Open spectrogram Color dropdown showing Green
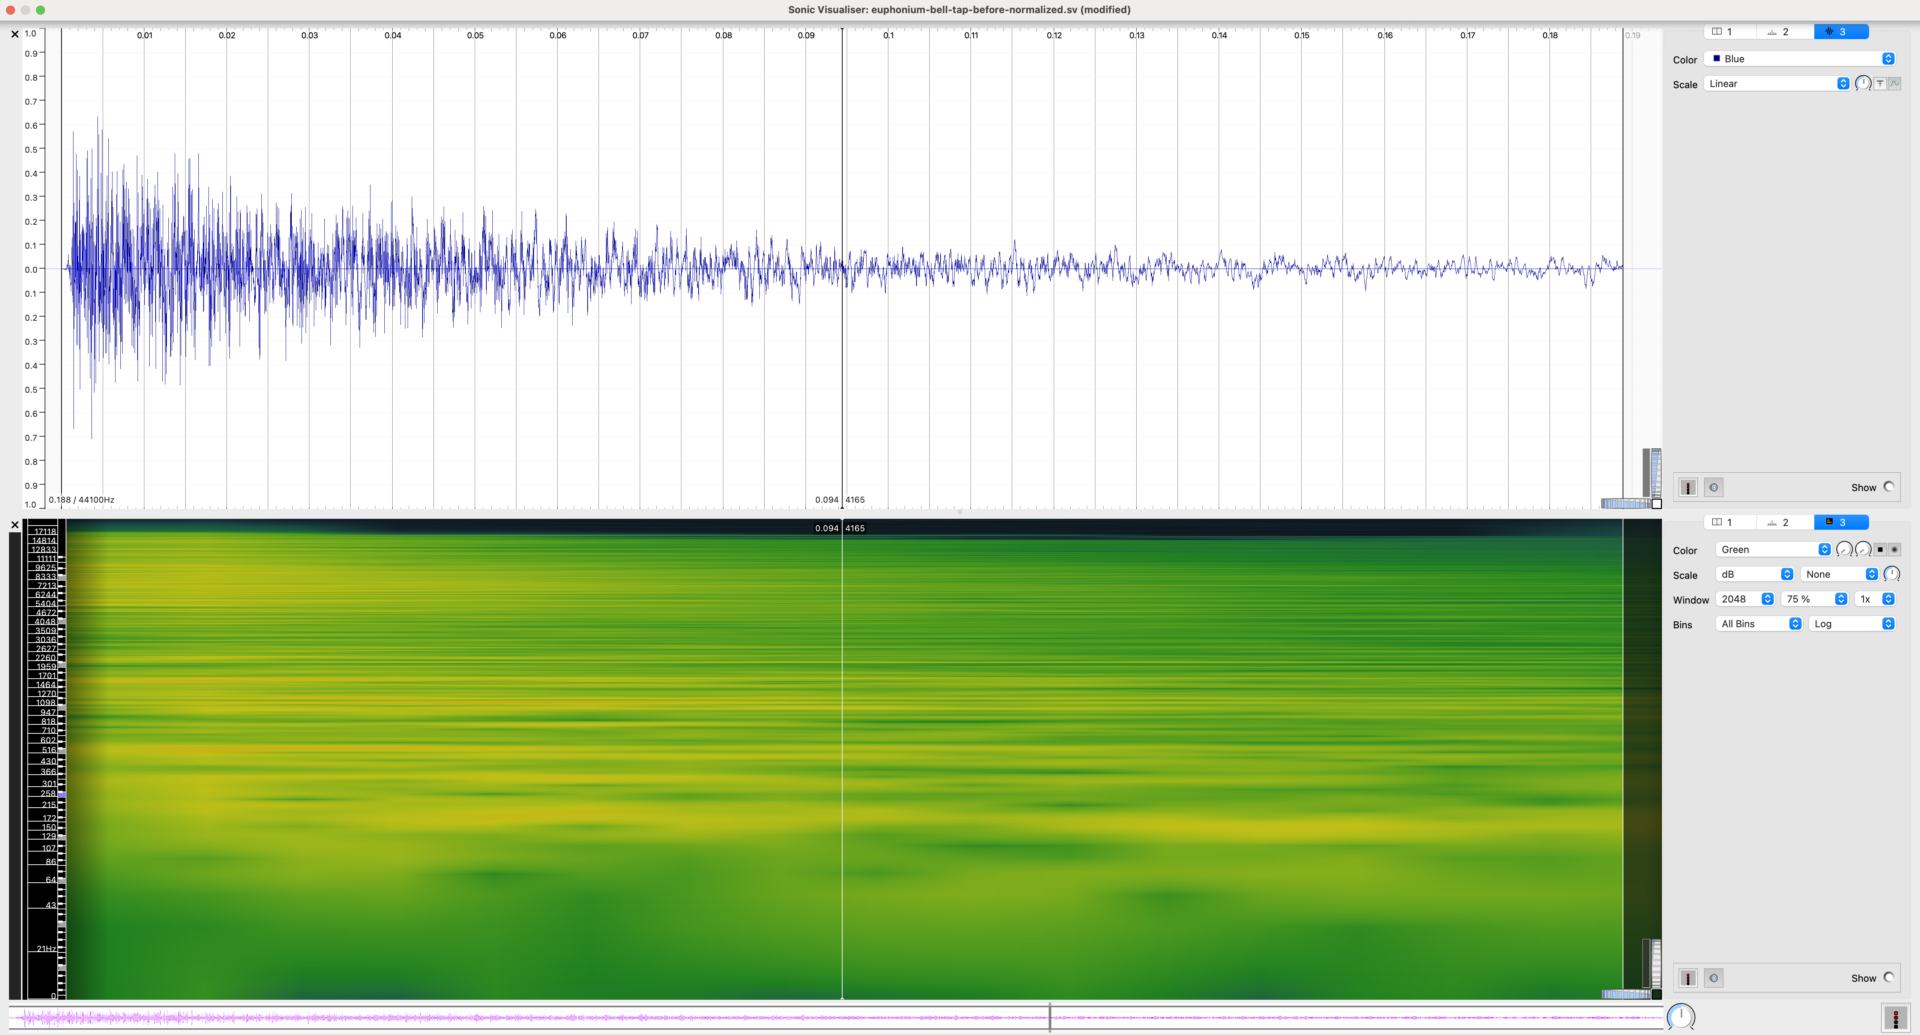The image size is (1920, 1035). point(1773,550)
